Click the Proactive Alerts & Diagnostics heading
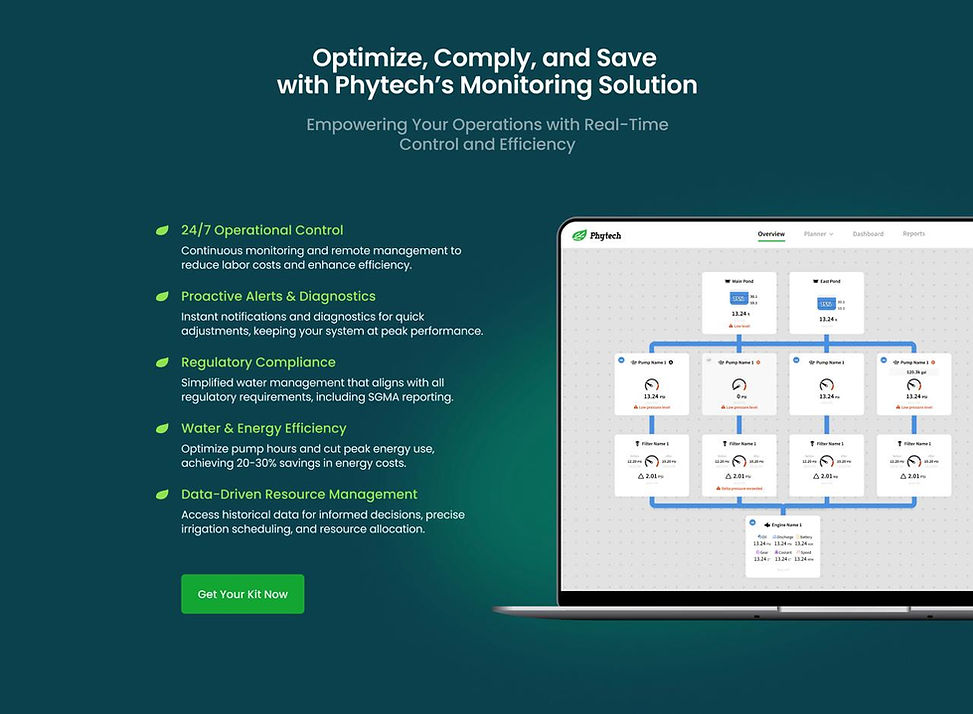Image resolution: width=973 pixels, height=714 pixels. pyautogui.click(x=278, y=297)
